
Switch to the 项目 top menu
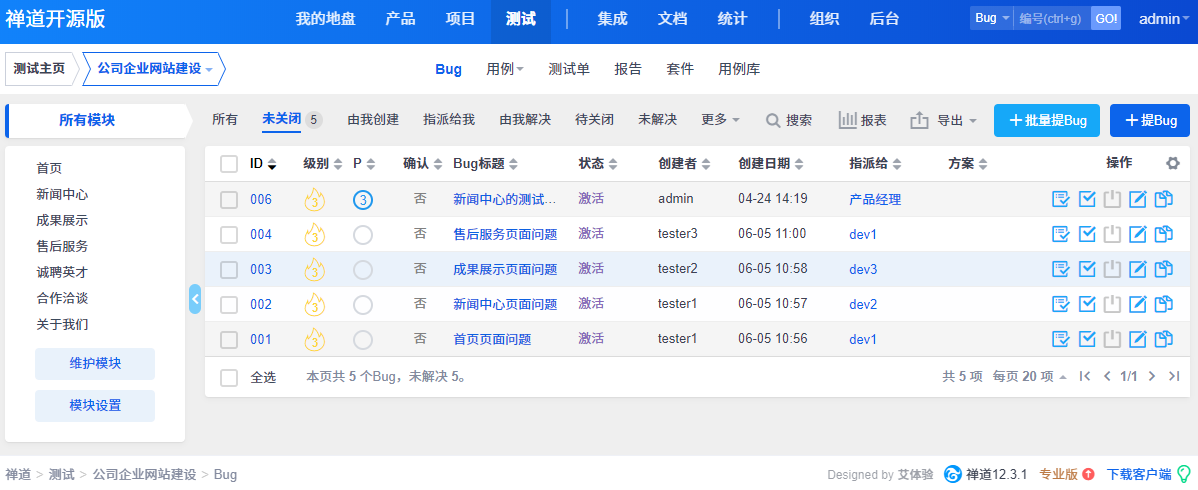pos(460,19)
